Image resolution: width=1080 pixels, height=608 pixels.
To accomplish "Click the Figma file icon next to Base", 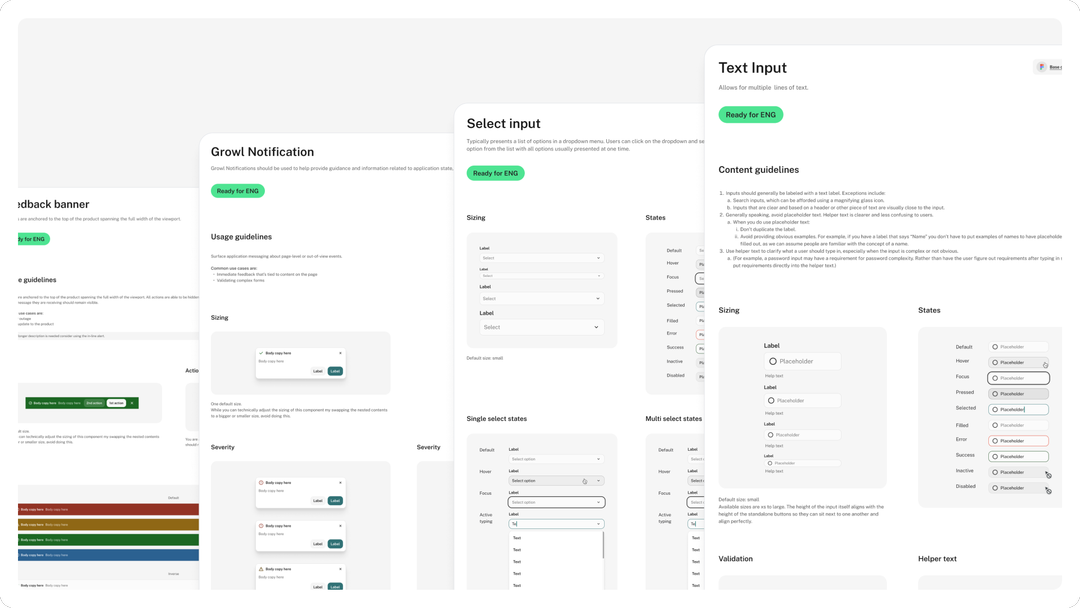I will pos(1040,65).
